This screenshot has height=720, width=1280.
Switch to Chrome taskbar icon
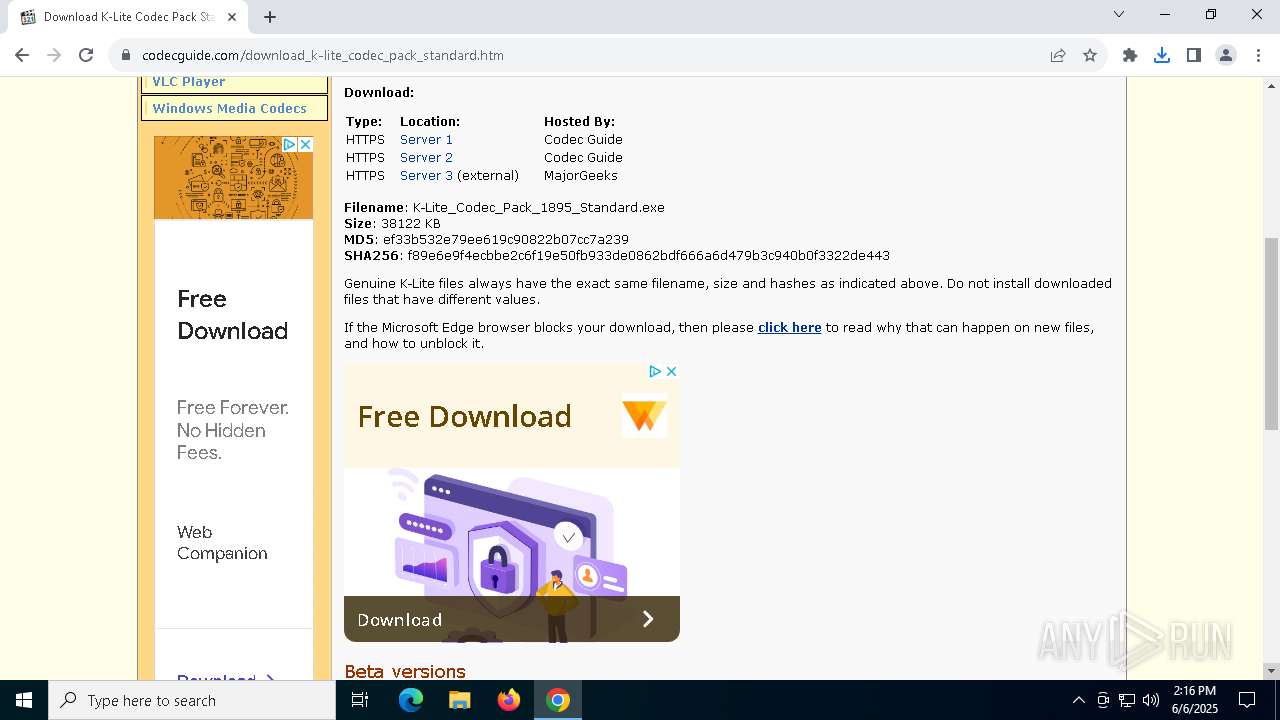(558, 700)
